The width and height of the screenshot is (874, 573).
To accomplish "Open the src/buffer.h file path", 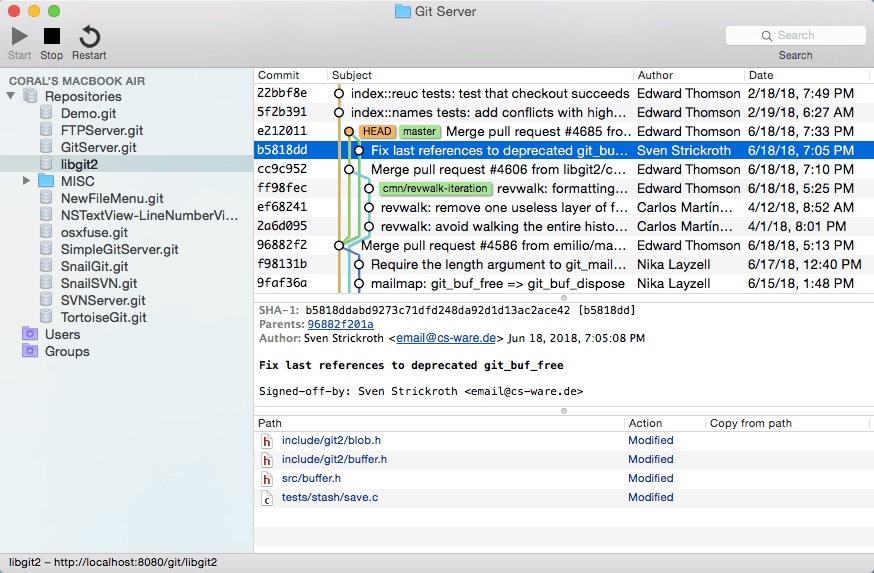I will [311, 478].
